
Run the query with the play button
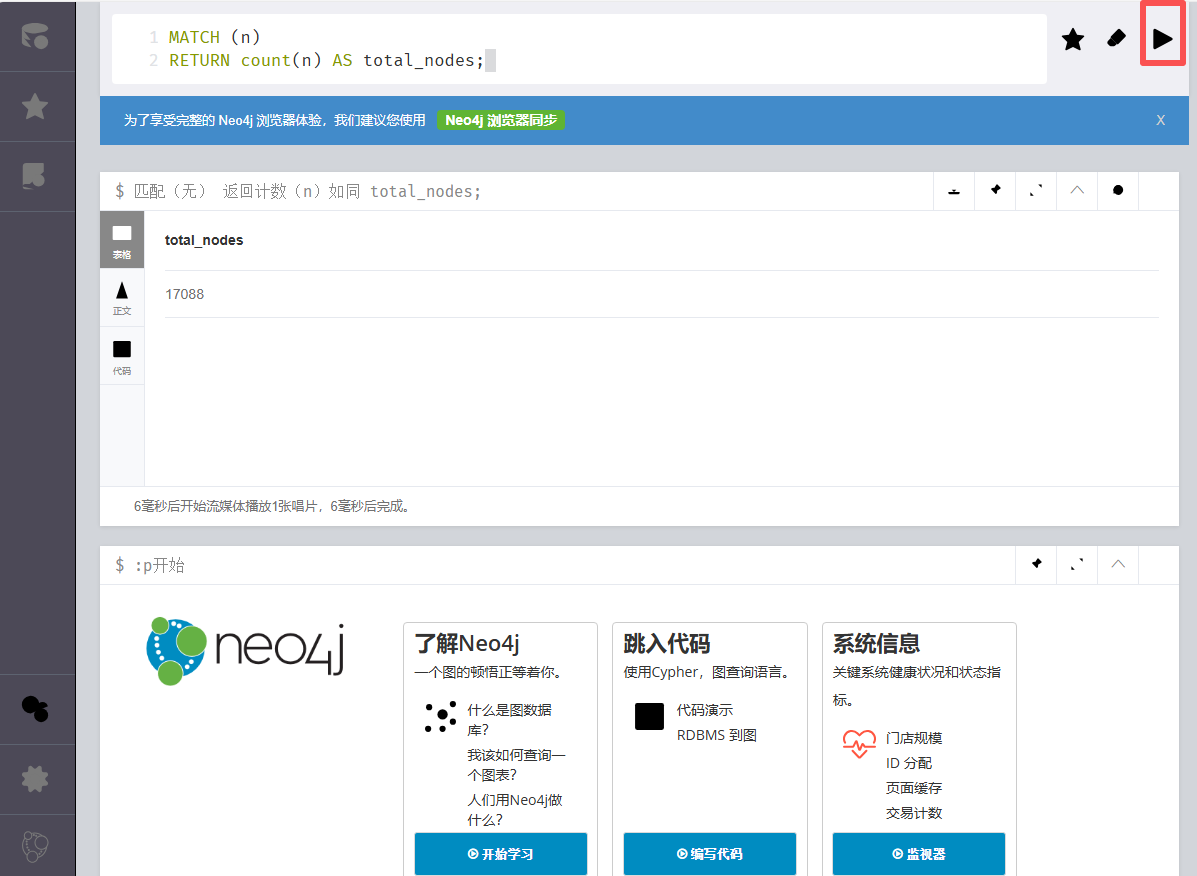tap(1162, 38)
